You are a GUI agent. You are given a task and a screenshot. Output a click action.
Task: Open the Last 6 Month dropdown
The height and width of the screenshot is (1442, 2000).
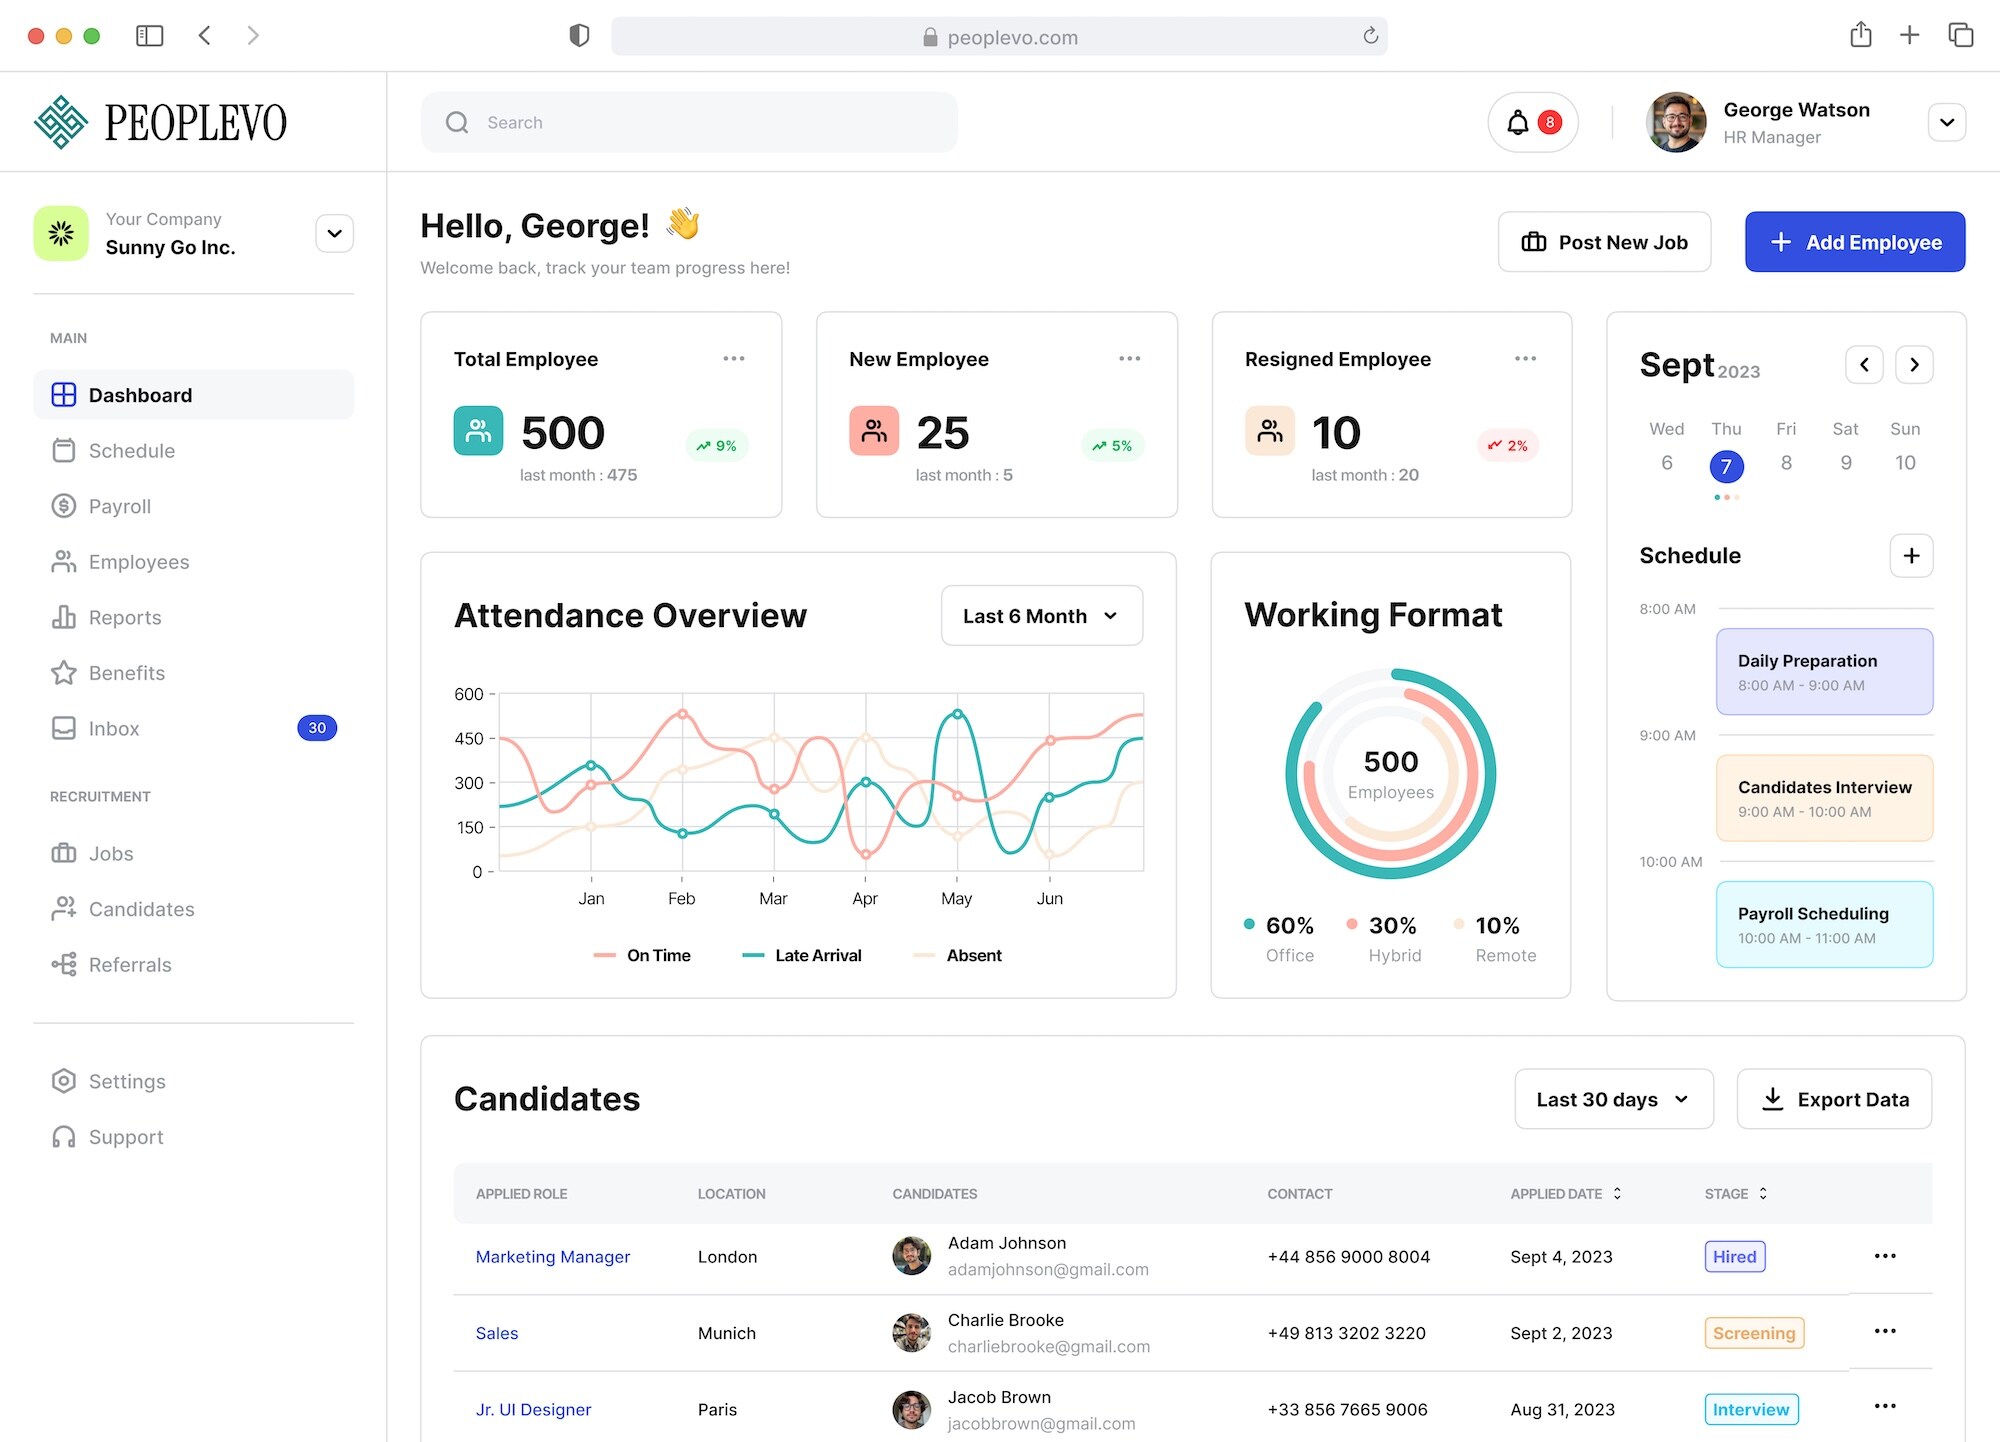pos(1041,616)
